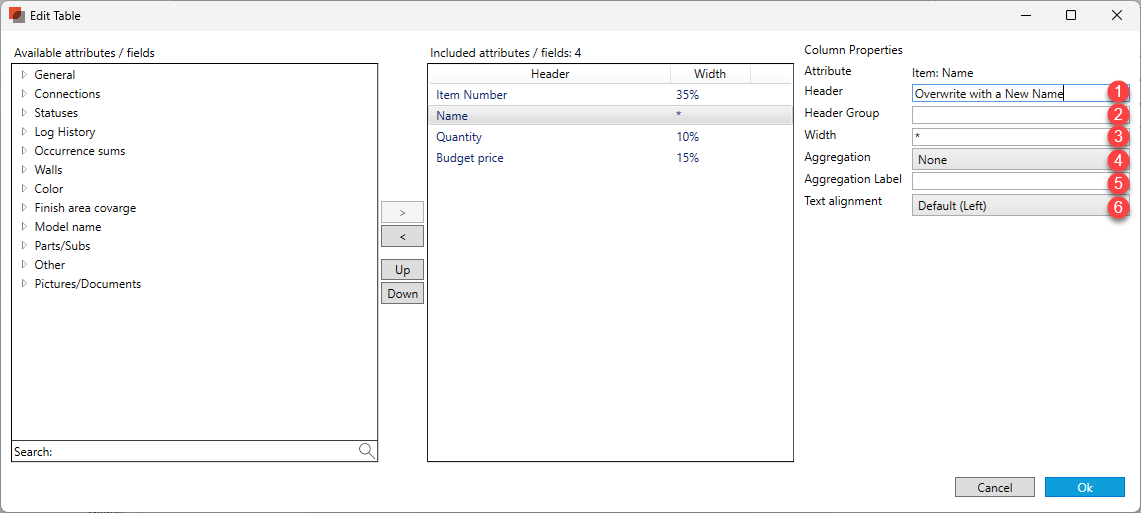
Task: Confirm with the Ok button
Action: click(x=1084, y=488)
